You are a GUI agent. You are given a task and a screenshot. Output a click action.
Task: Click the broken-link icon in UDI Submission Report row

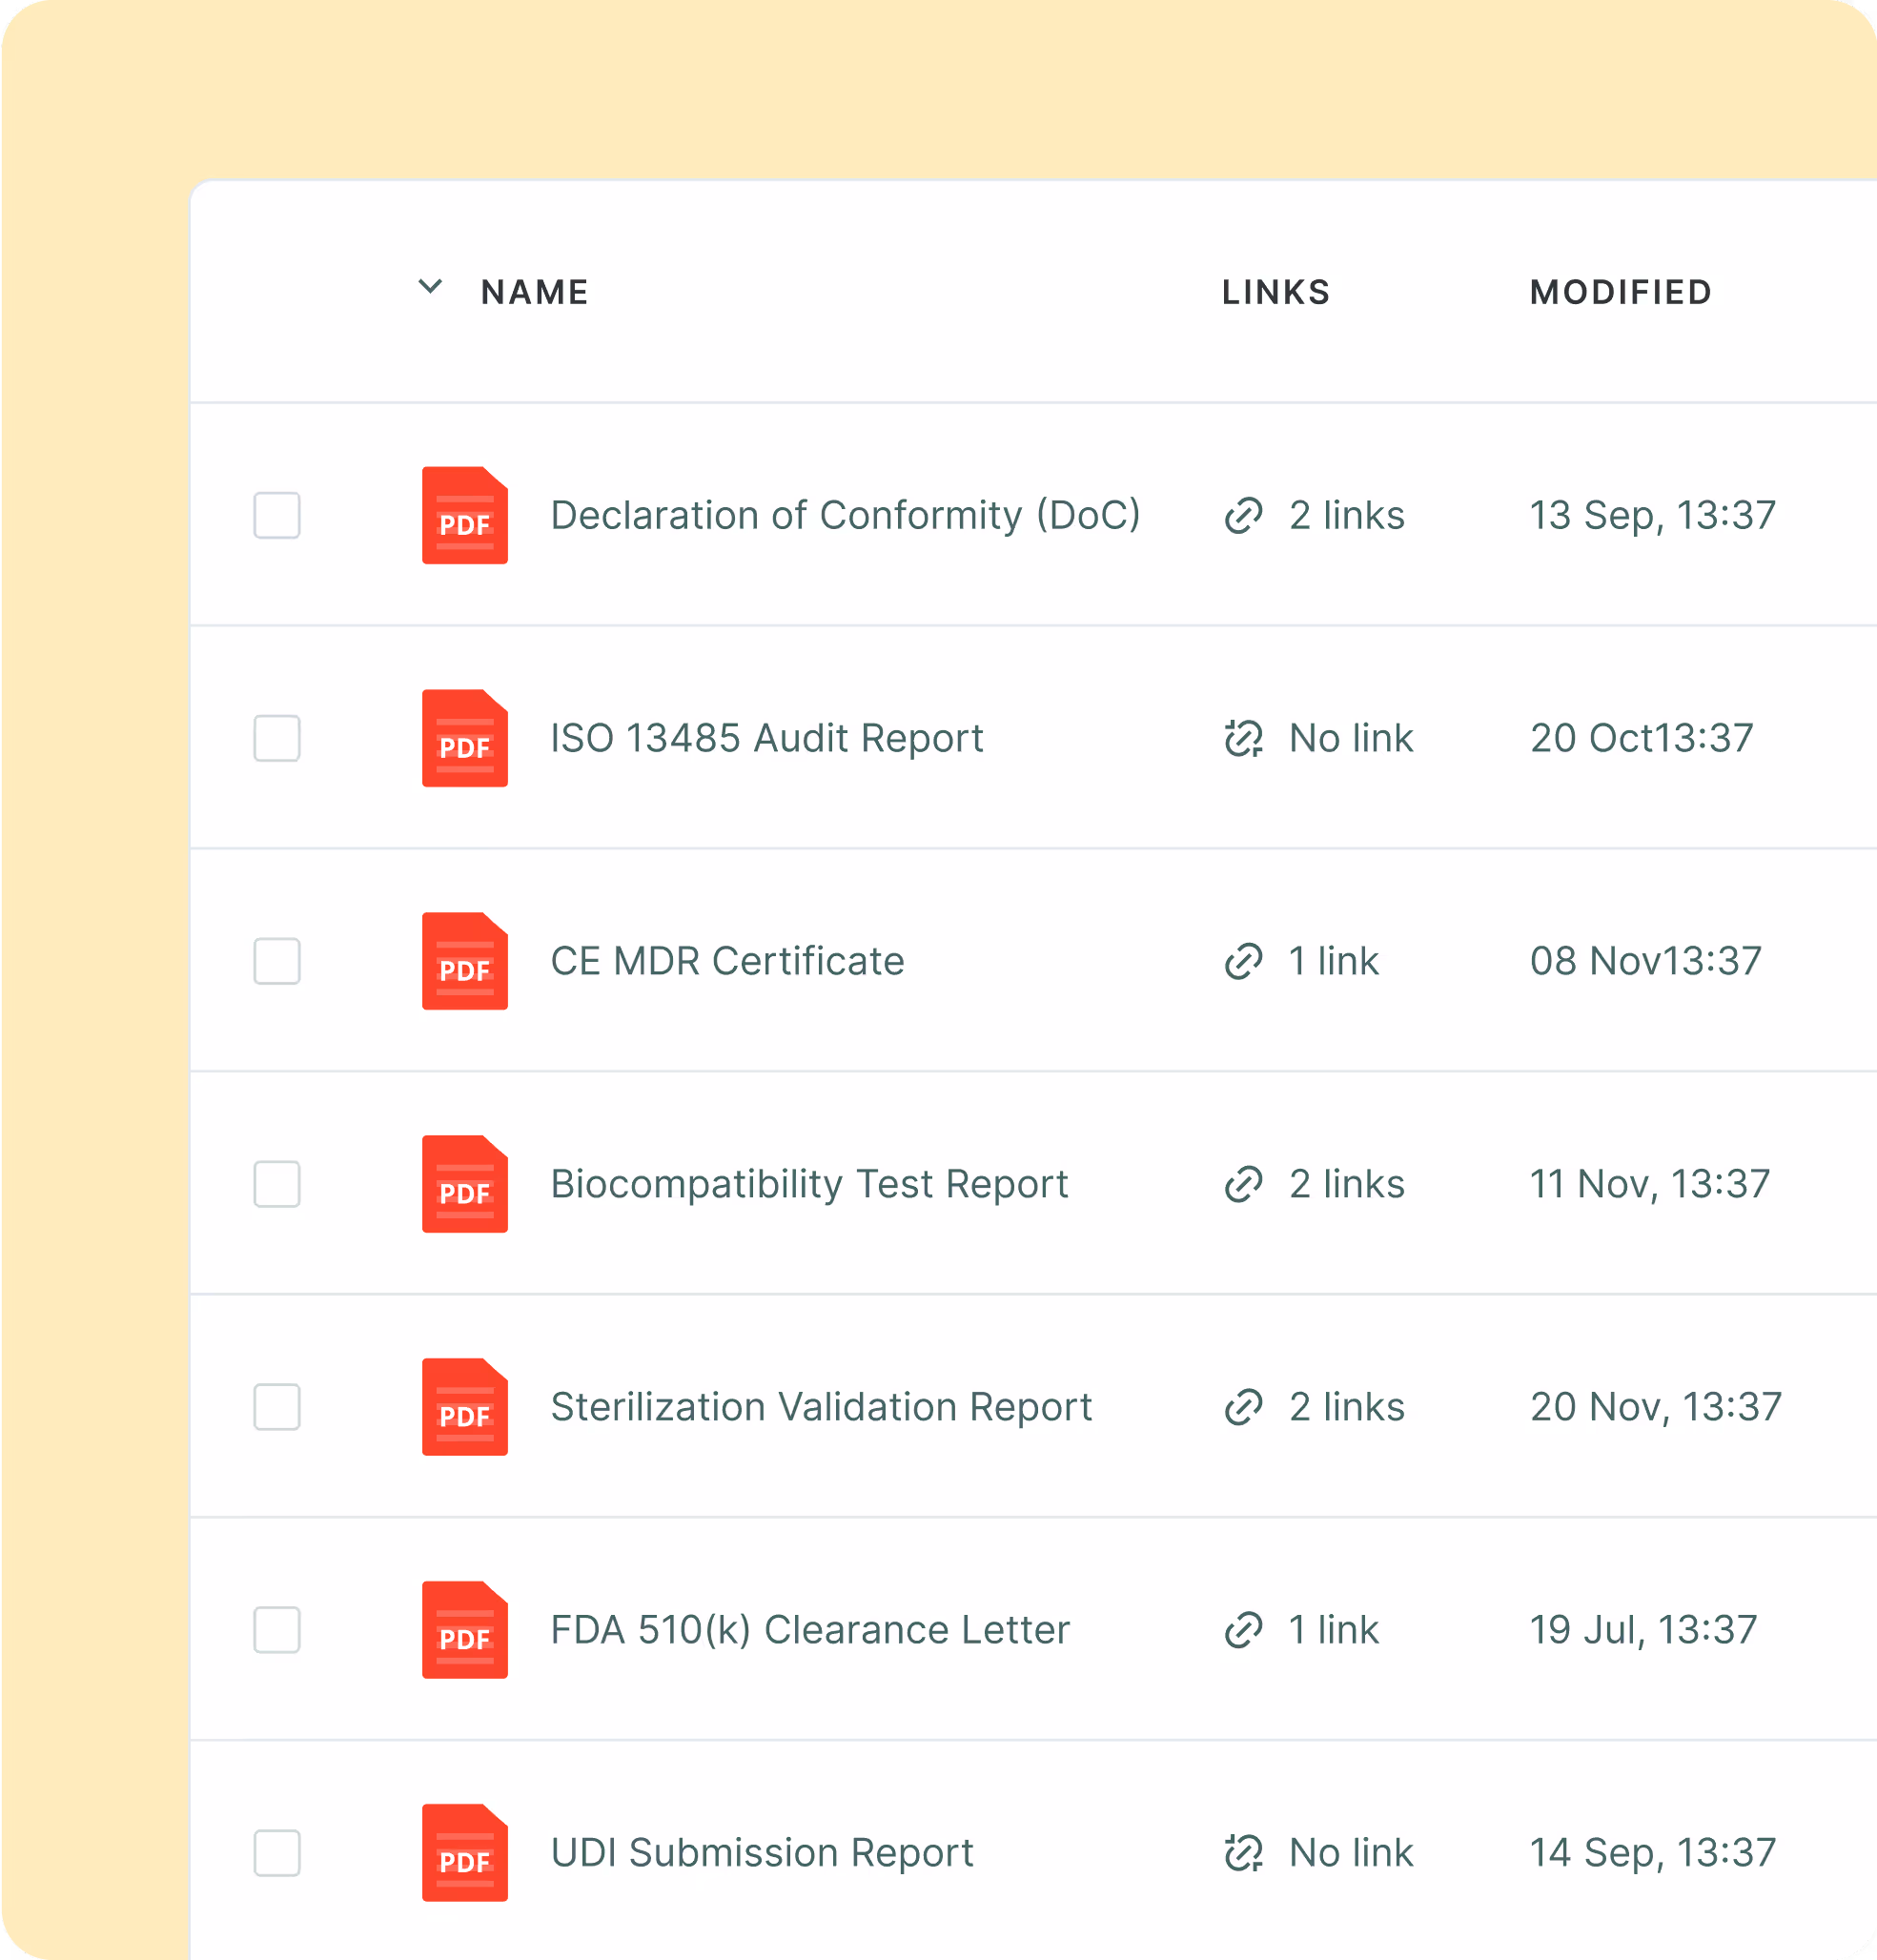[1243, 1853]
